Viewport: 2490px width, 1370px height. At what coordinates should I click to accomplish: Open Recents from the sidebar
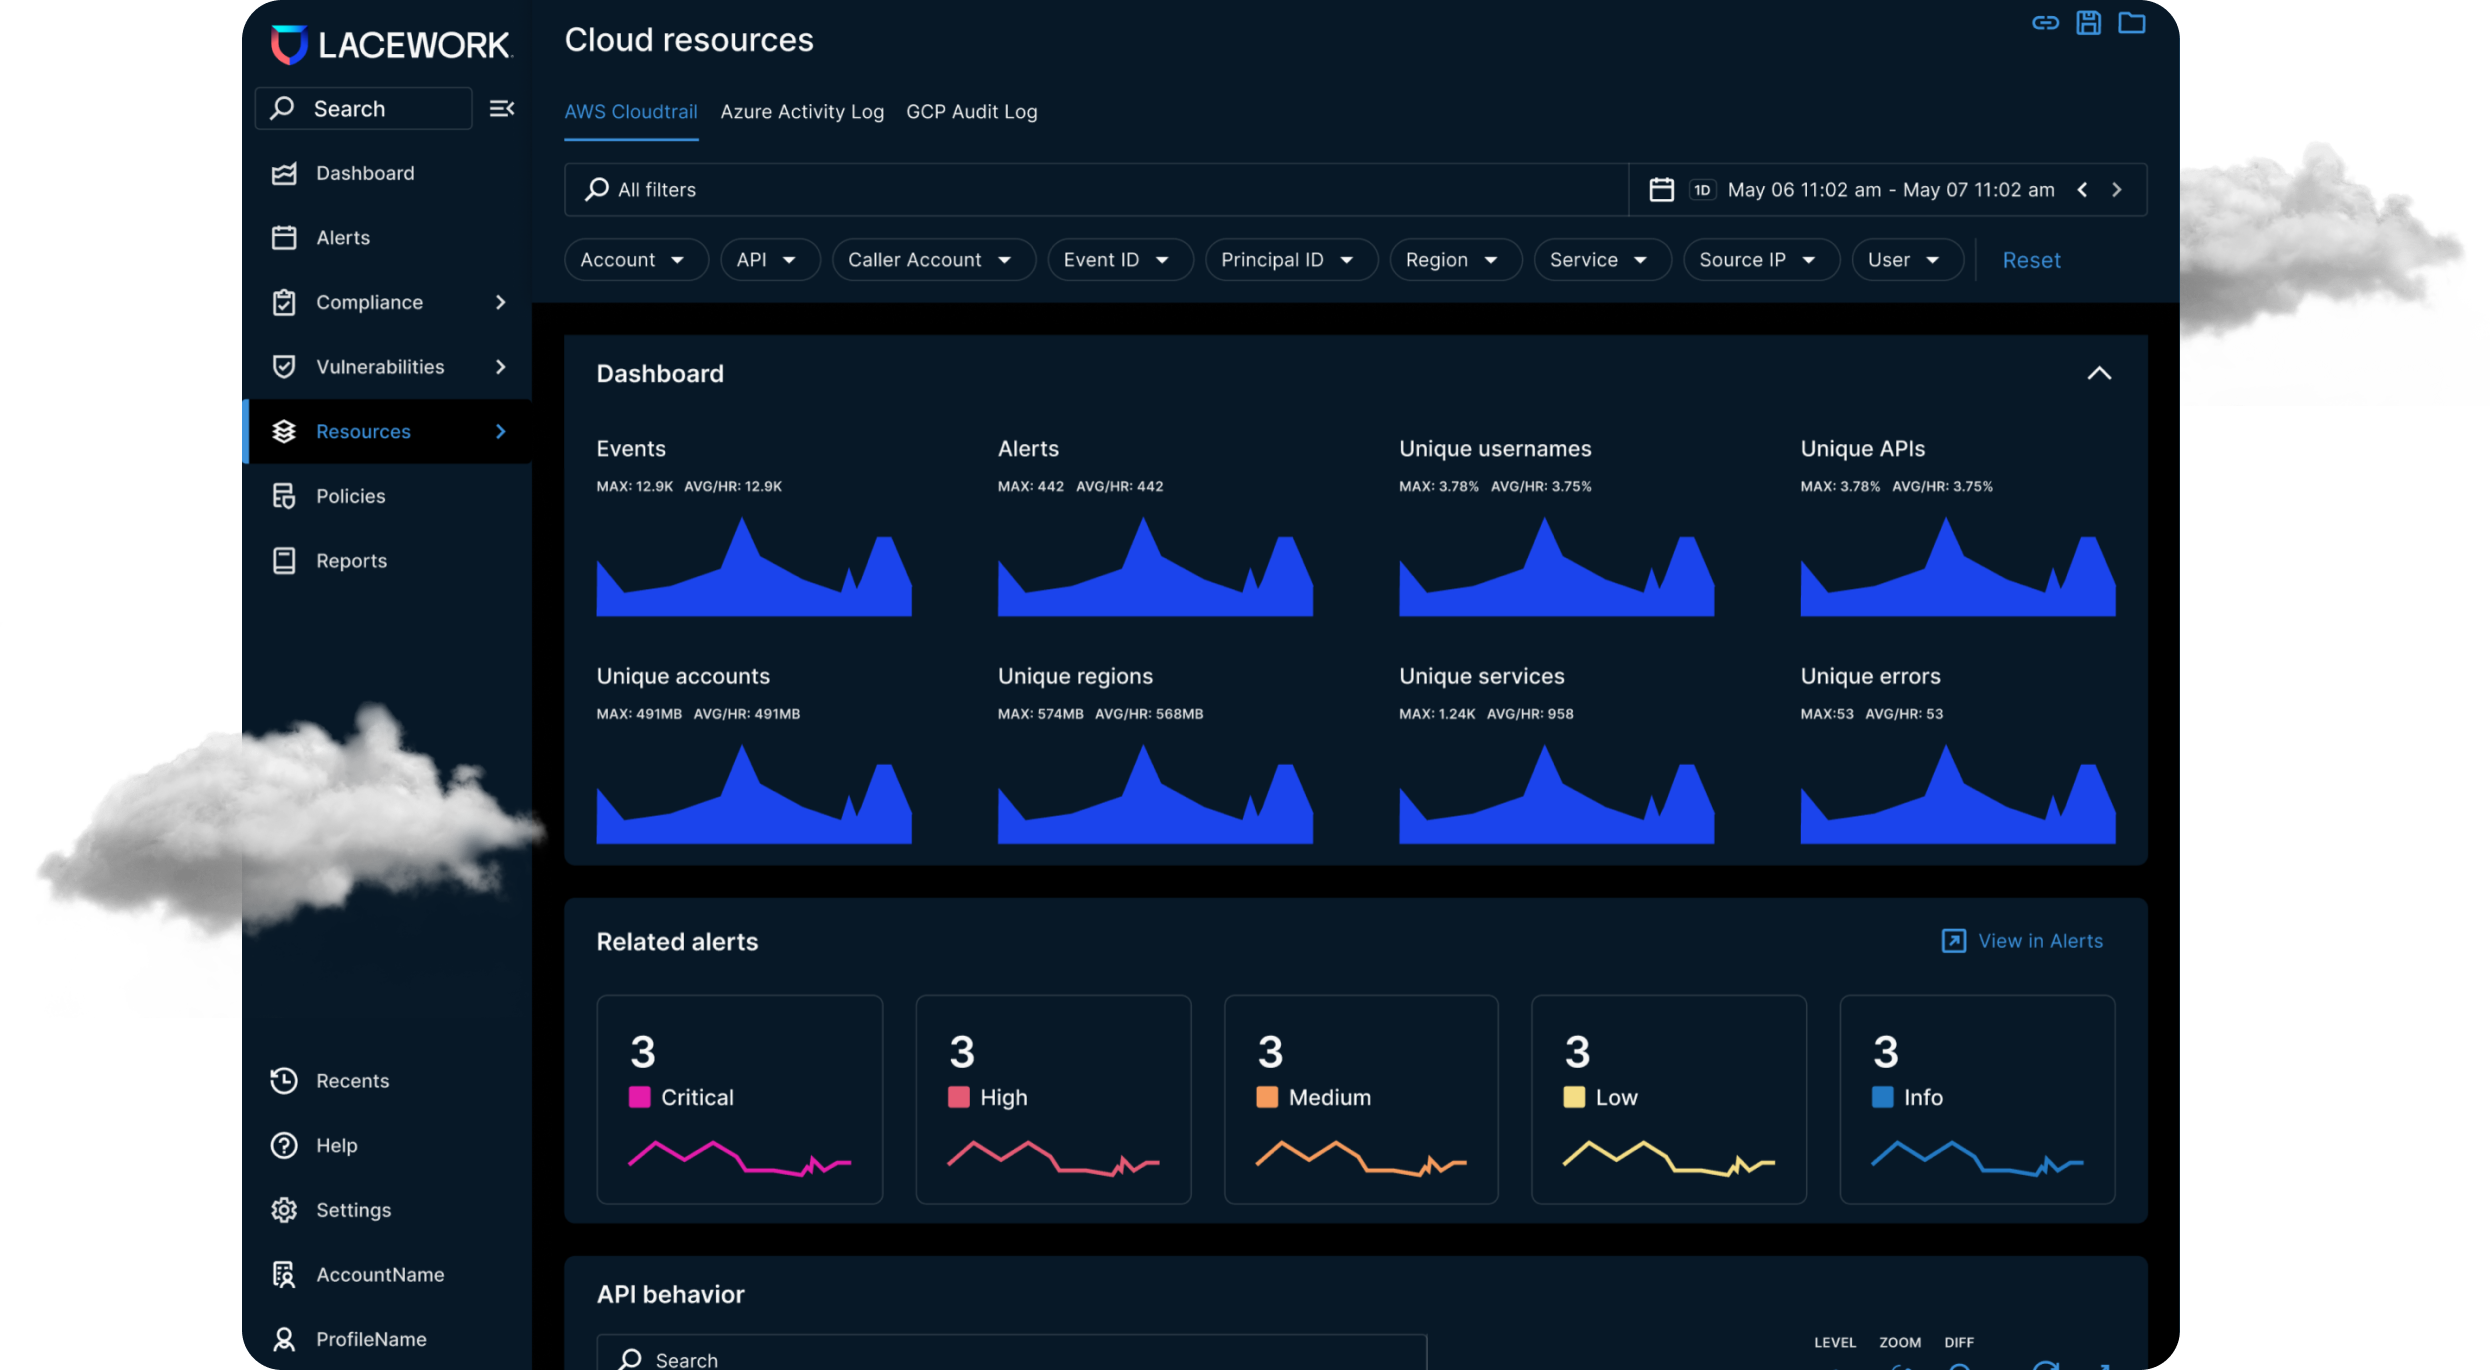click(352, 1081)
